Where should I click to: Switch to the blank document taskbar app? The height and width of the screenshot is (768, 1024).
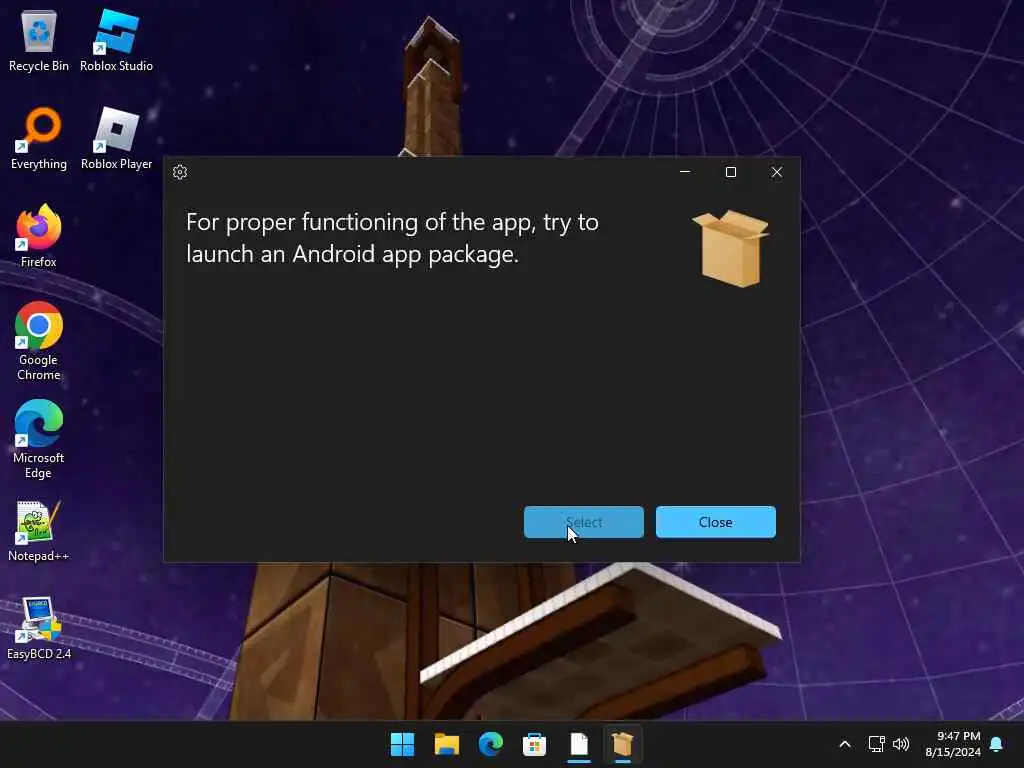579,744
